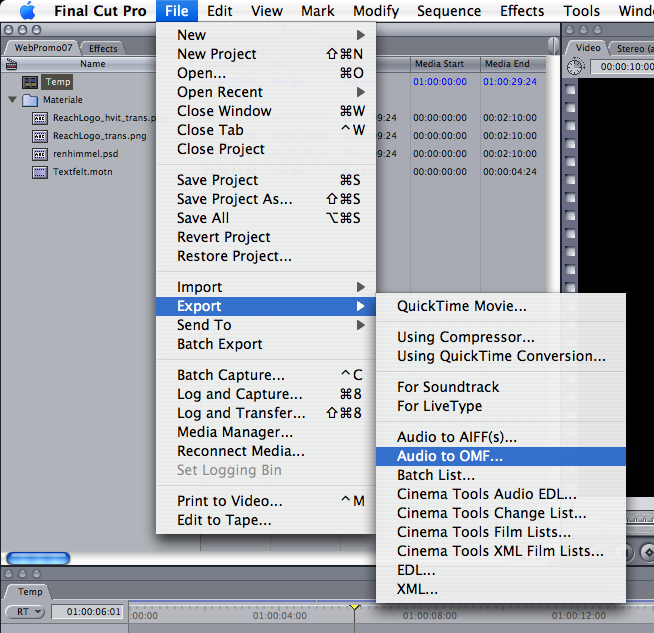Viewport: 654px width, 633px height.
Task: Choose Batch List... export
Action: coord(501,475)
